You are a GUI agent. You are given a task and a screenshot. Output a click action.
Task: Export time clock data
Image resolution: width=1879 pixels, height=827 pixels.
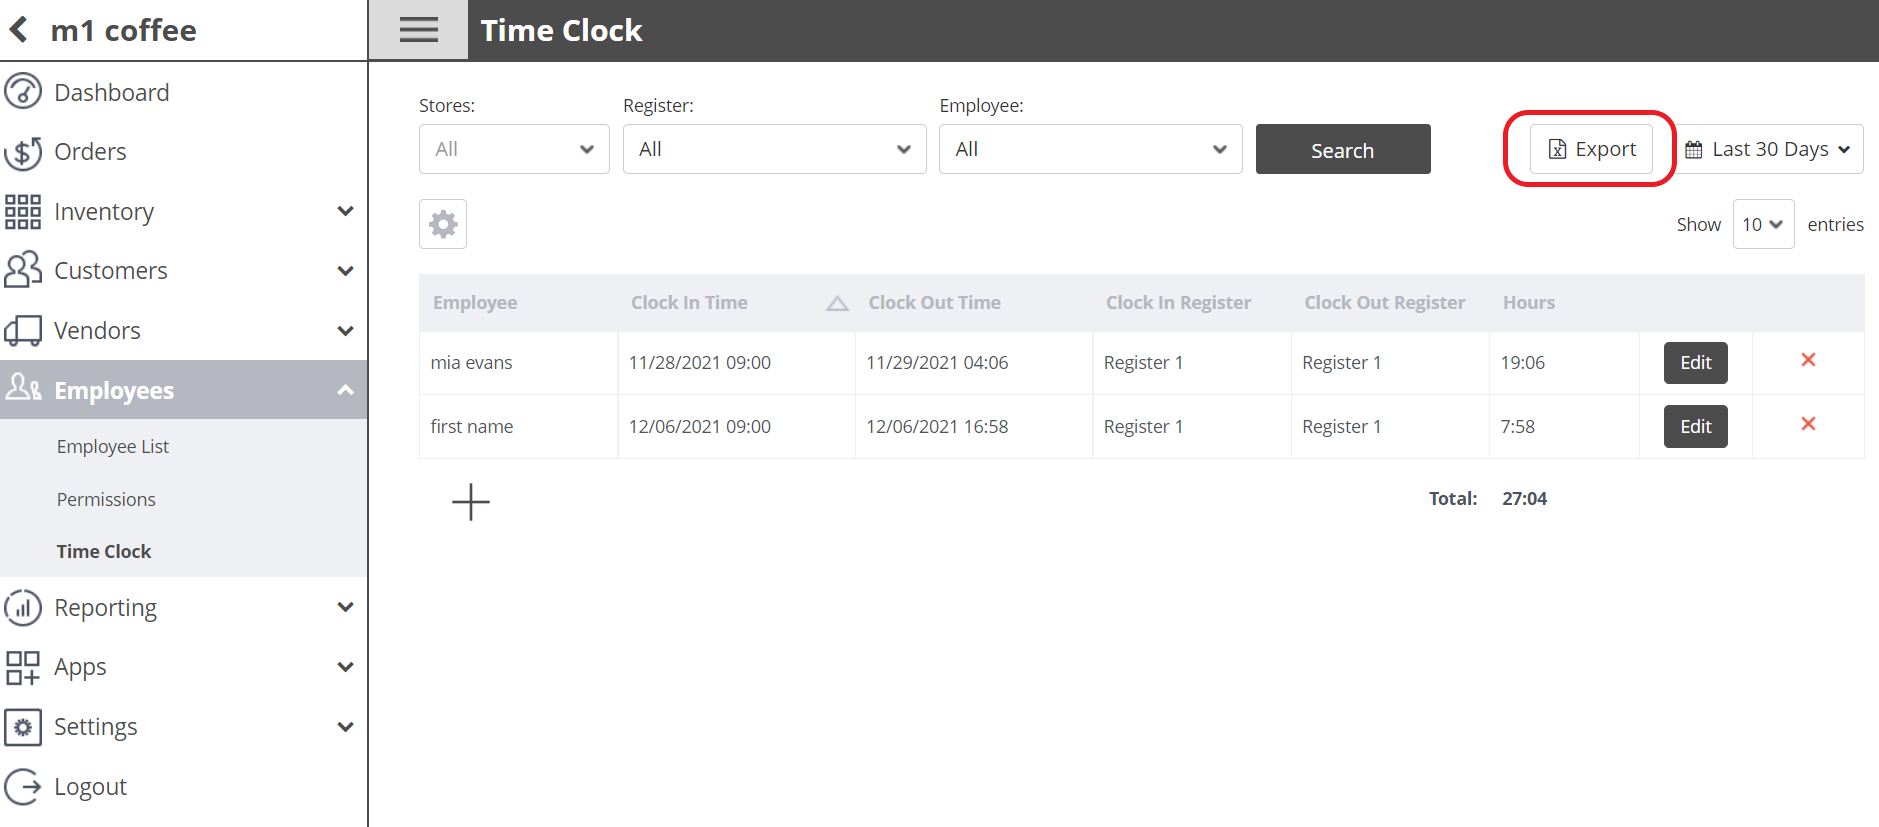1591,149
